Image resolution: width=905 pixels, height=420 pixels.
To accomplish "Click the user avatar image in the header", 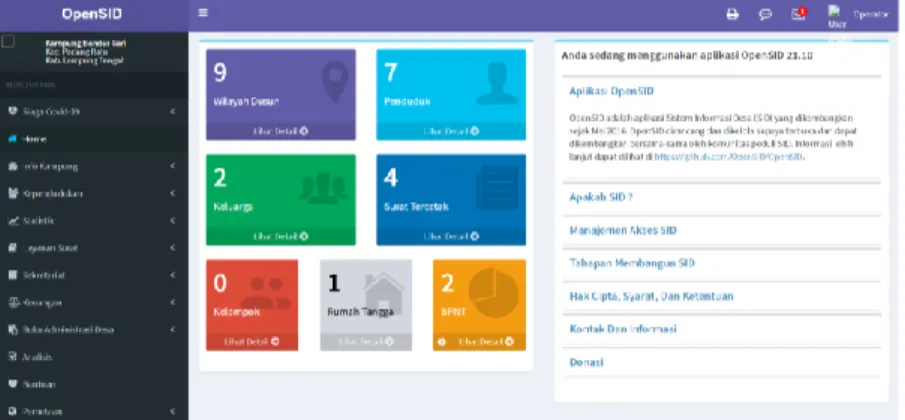I will click(837, 17).
